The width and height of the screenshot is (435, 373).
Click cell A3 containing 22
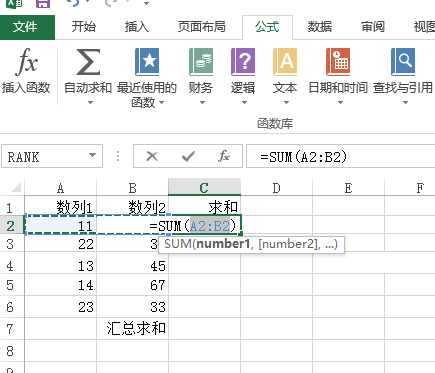[x=60, y=244]
